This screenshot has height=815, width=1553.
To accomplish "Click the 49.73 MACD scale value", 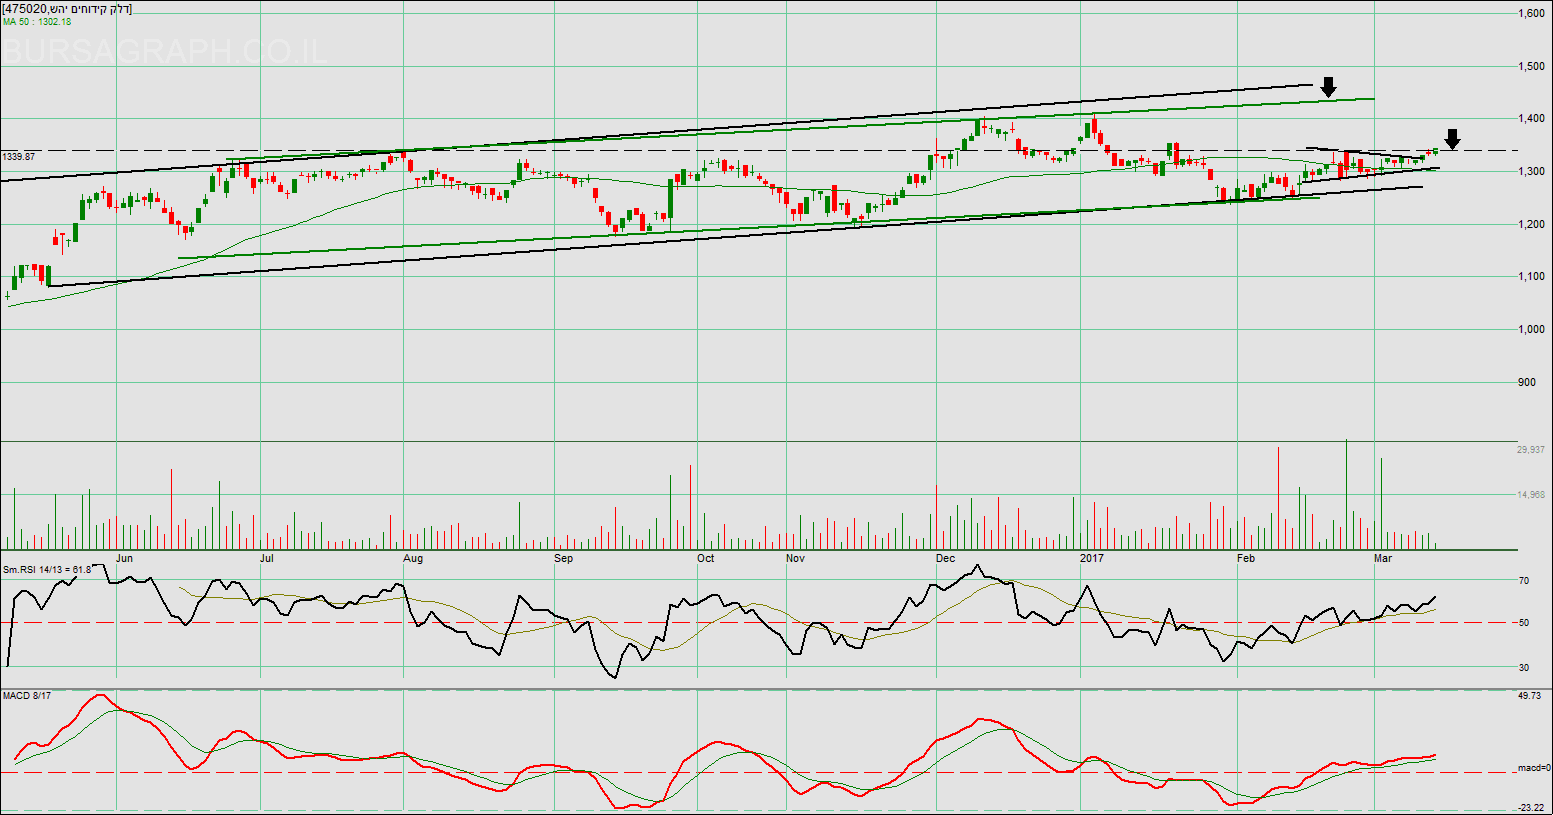I will tap(1529, 695).
